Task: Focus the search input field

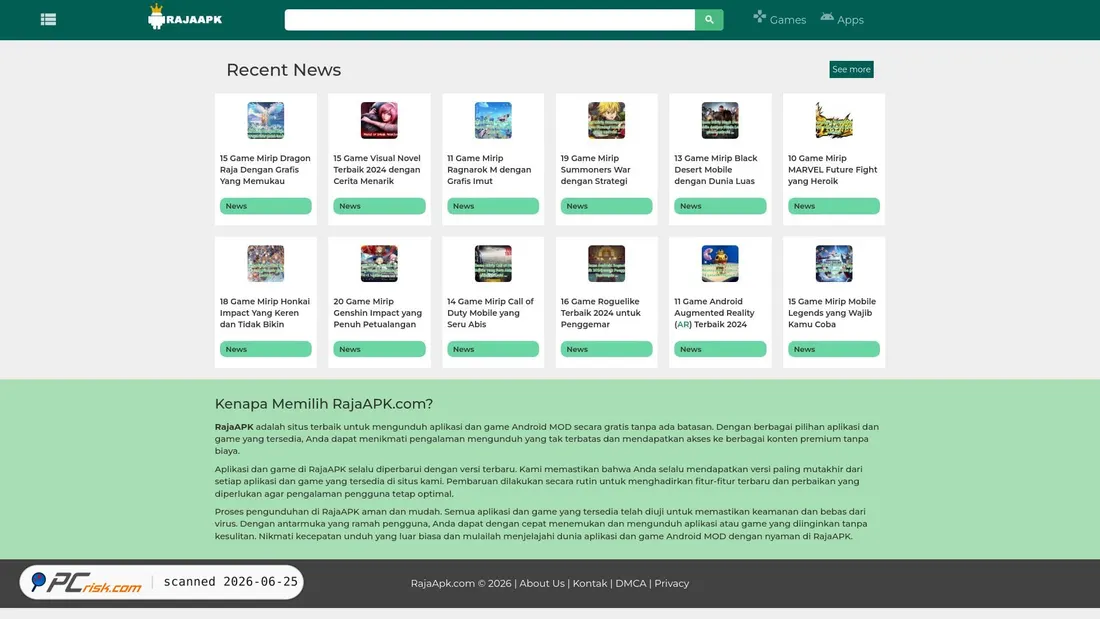Action: [490, 20]
